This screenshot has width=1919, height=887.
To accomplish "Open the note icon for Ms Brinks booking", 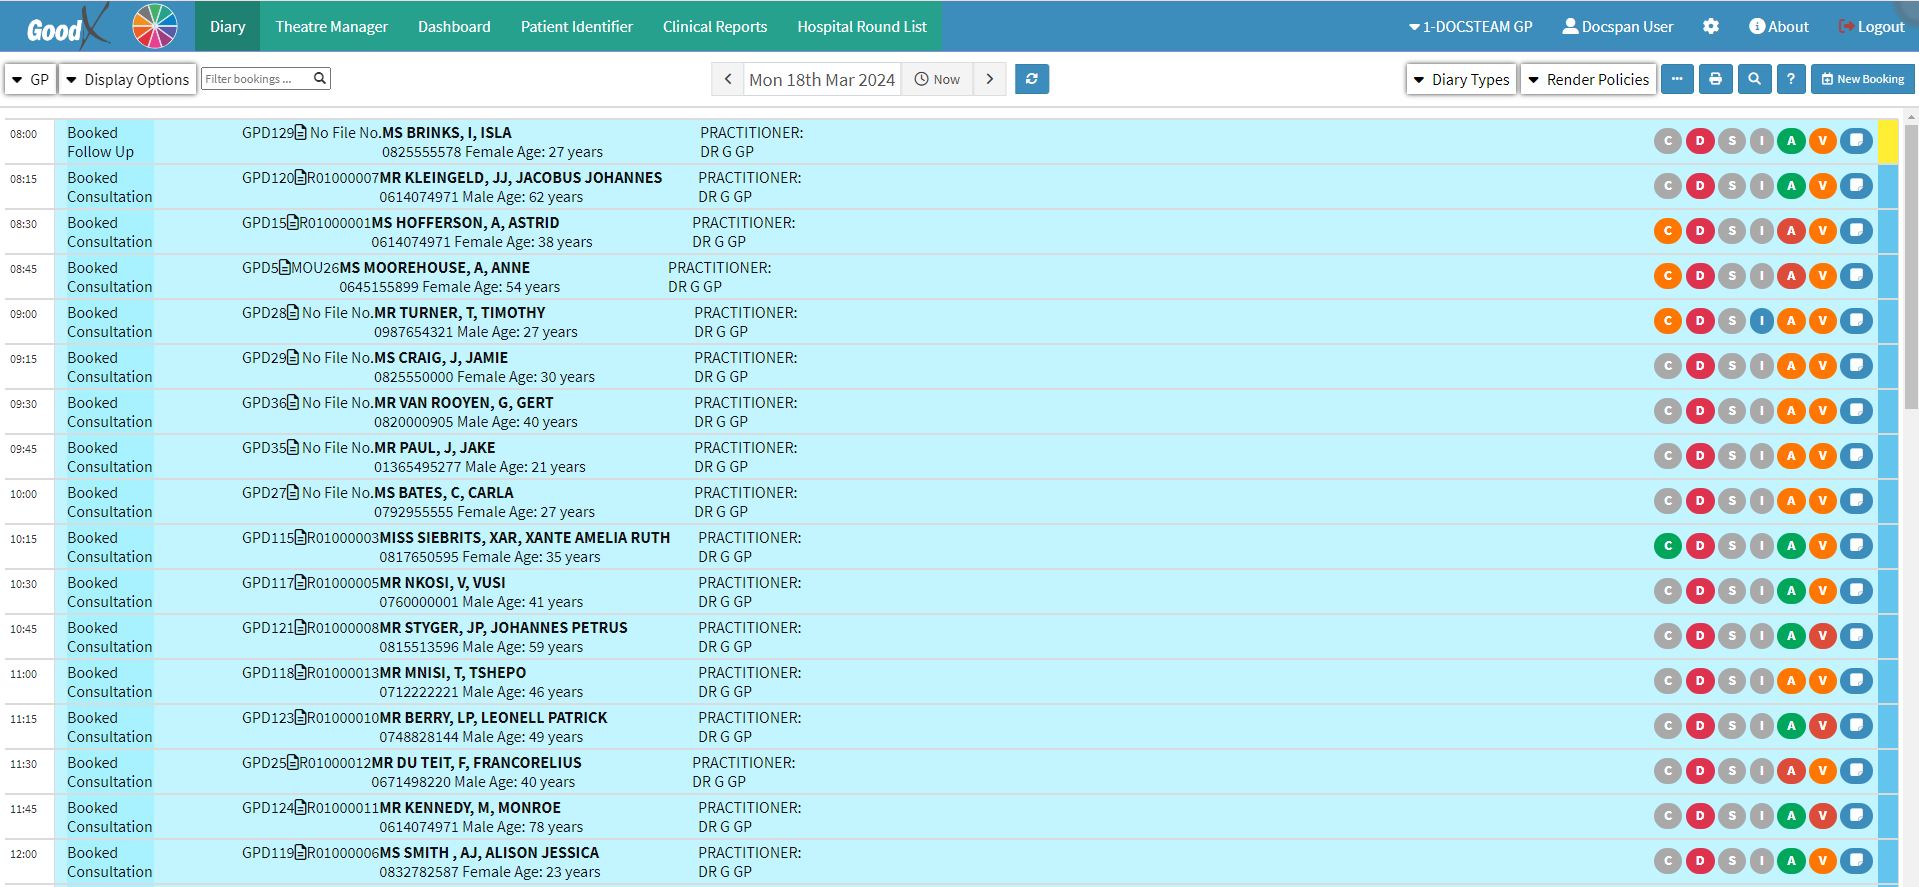I will click(1856, 141).
